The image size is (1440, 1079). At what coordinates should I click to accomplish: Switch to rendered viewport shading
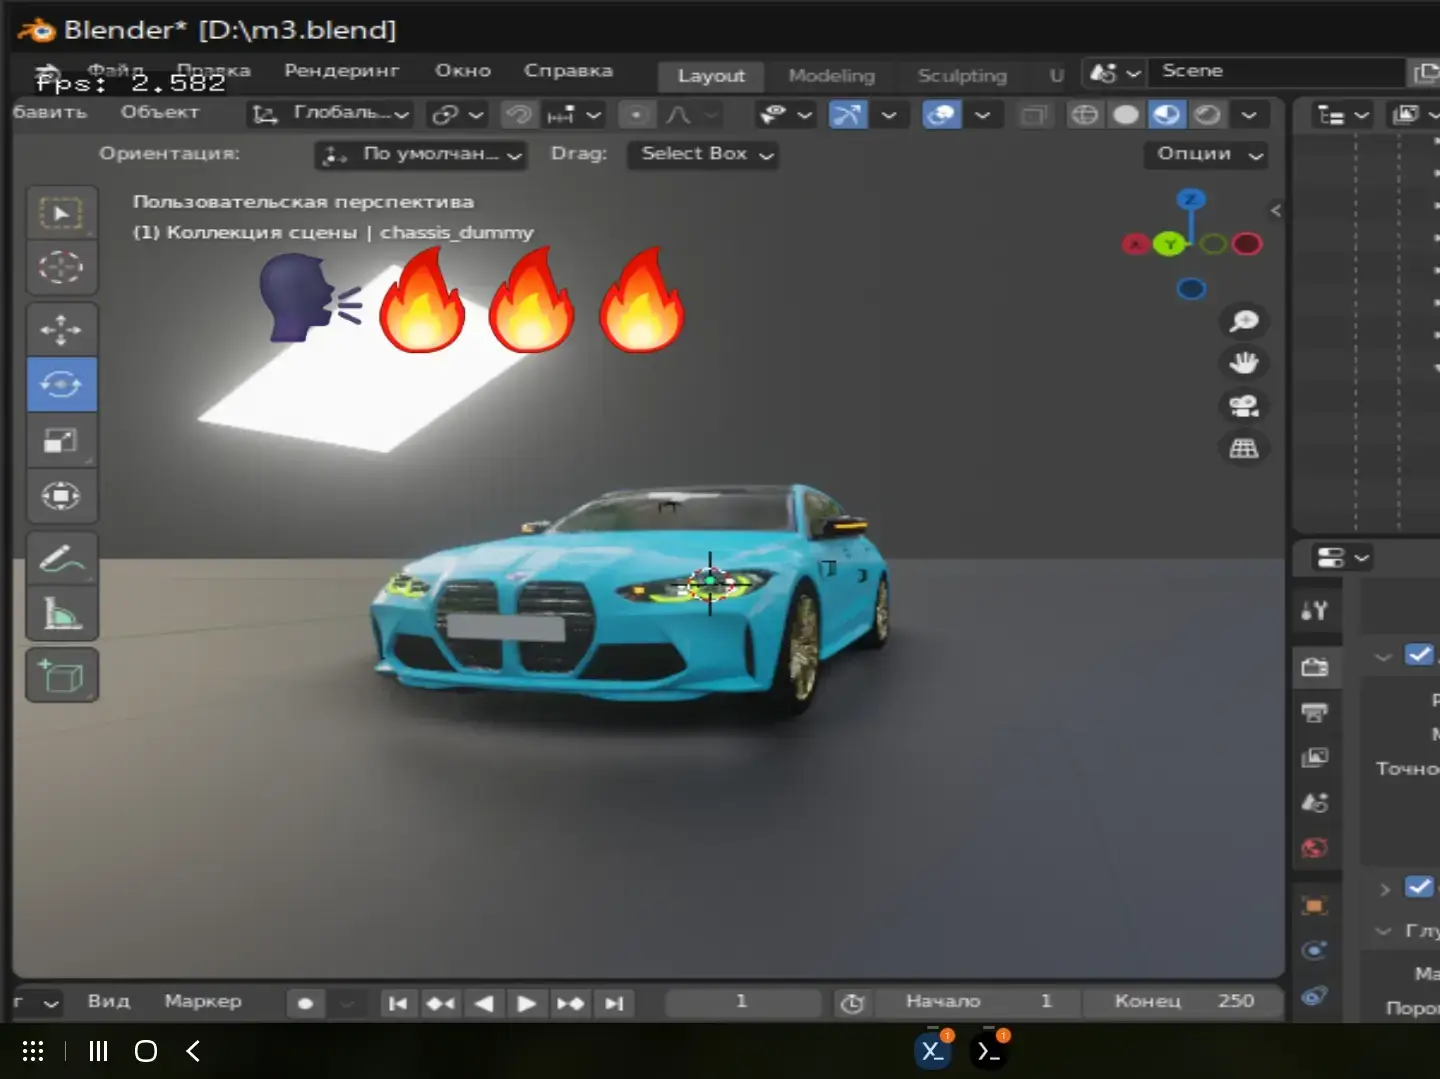(x=1207, y=115)
